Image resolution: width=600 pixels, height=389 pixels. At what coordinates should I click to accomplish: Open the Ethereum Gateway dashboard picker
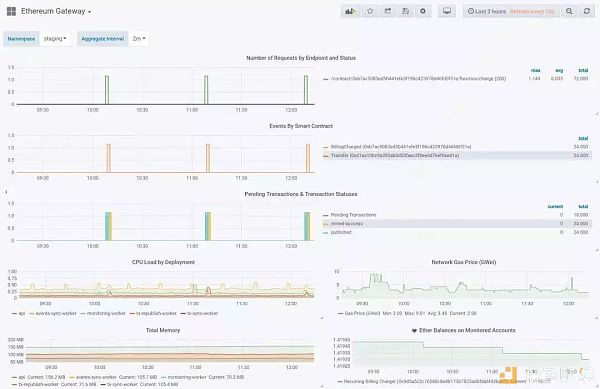[56, 11]
